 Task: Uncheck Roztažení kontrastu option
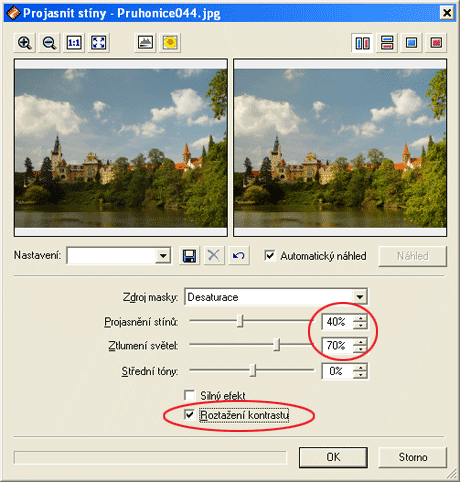point(189,415)
